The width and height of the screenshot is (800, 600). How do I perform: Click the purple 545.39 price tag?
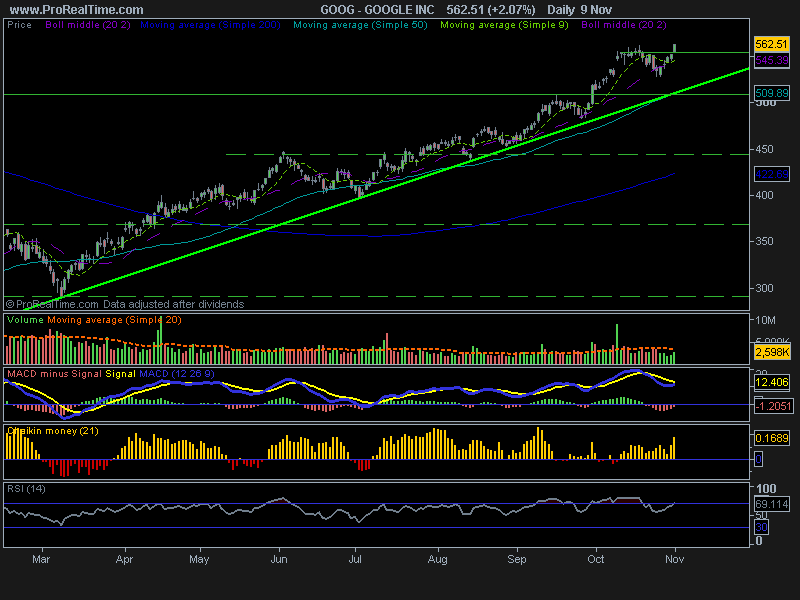(x=772, y=60)
